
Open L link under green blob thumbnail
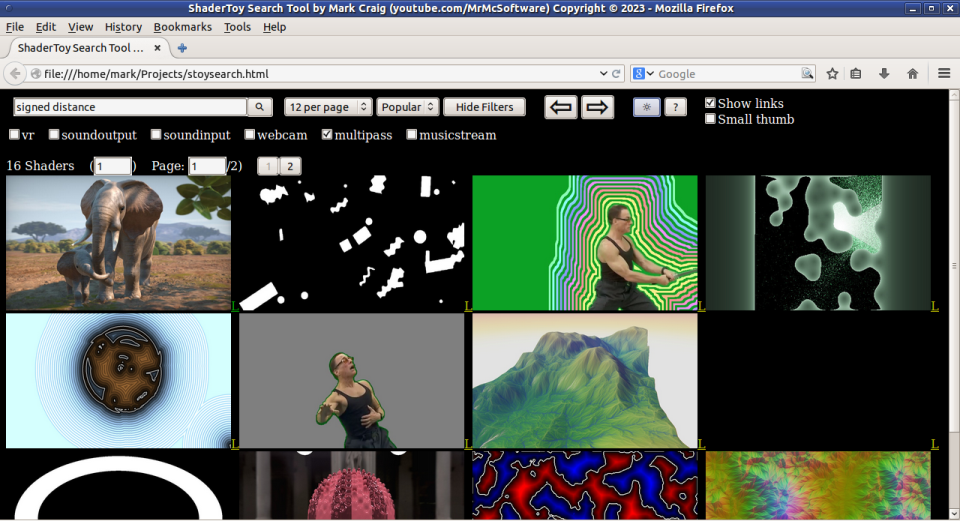pyautogui.click(x=934, y=305)
